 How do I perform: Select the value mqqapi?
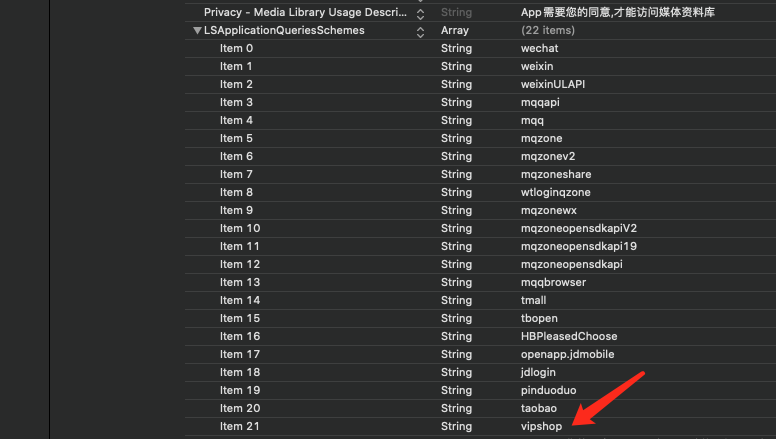tap(540, 102)
